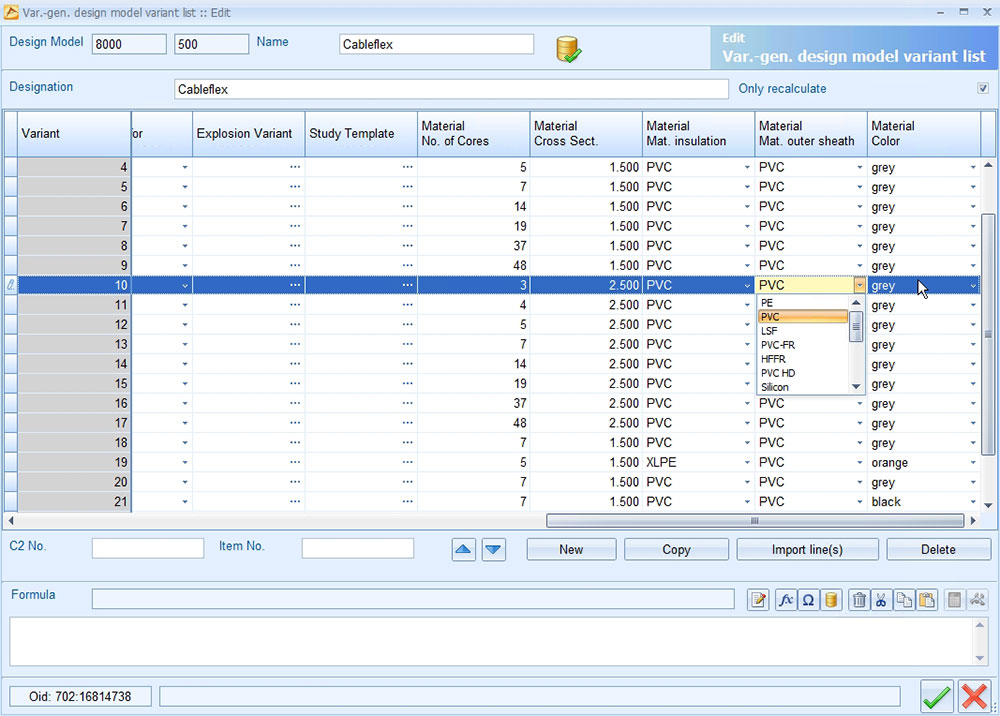Expand Material Color dropdown for variant 21
Image resolution: width=1000 pixels, height=716 pixels.
[972, 502]
